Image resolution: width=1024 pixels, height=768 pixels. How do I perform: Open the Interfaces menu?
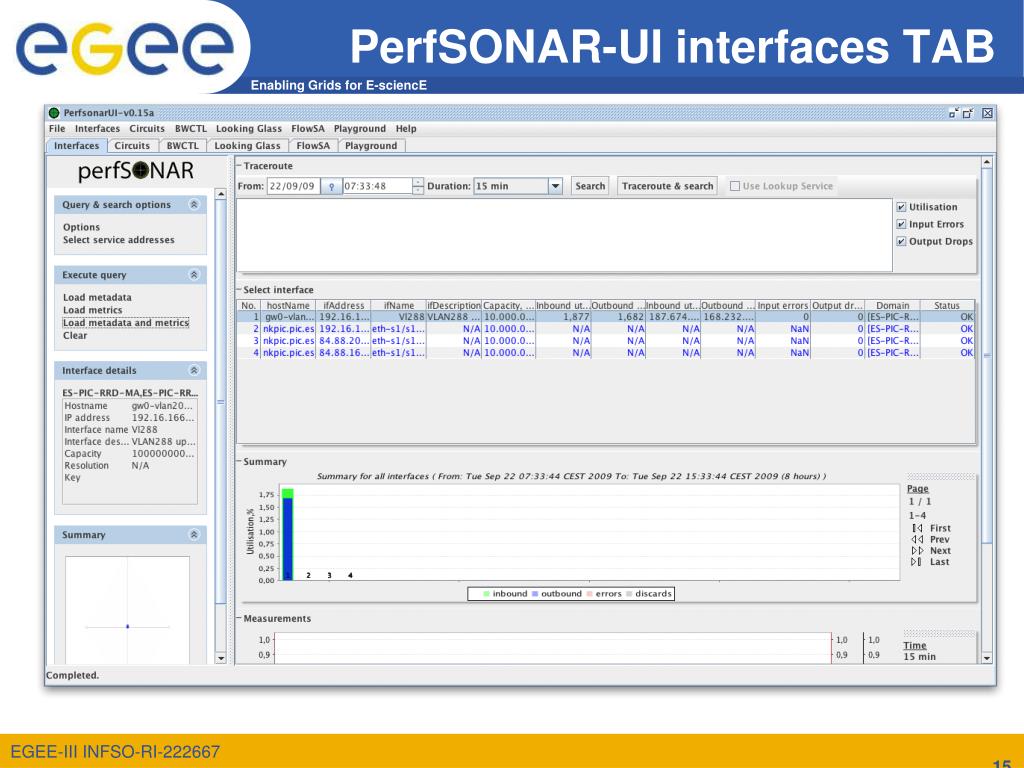[97, 129]
